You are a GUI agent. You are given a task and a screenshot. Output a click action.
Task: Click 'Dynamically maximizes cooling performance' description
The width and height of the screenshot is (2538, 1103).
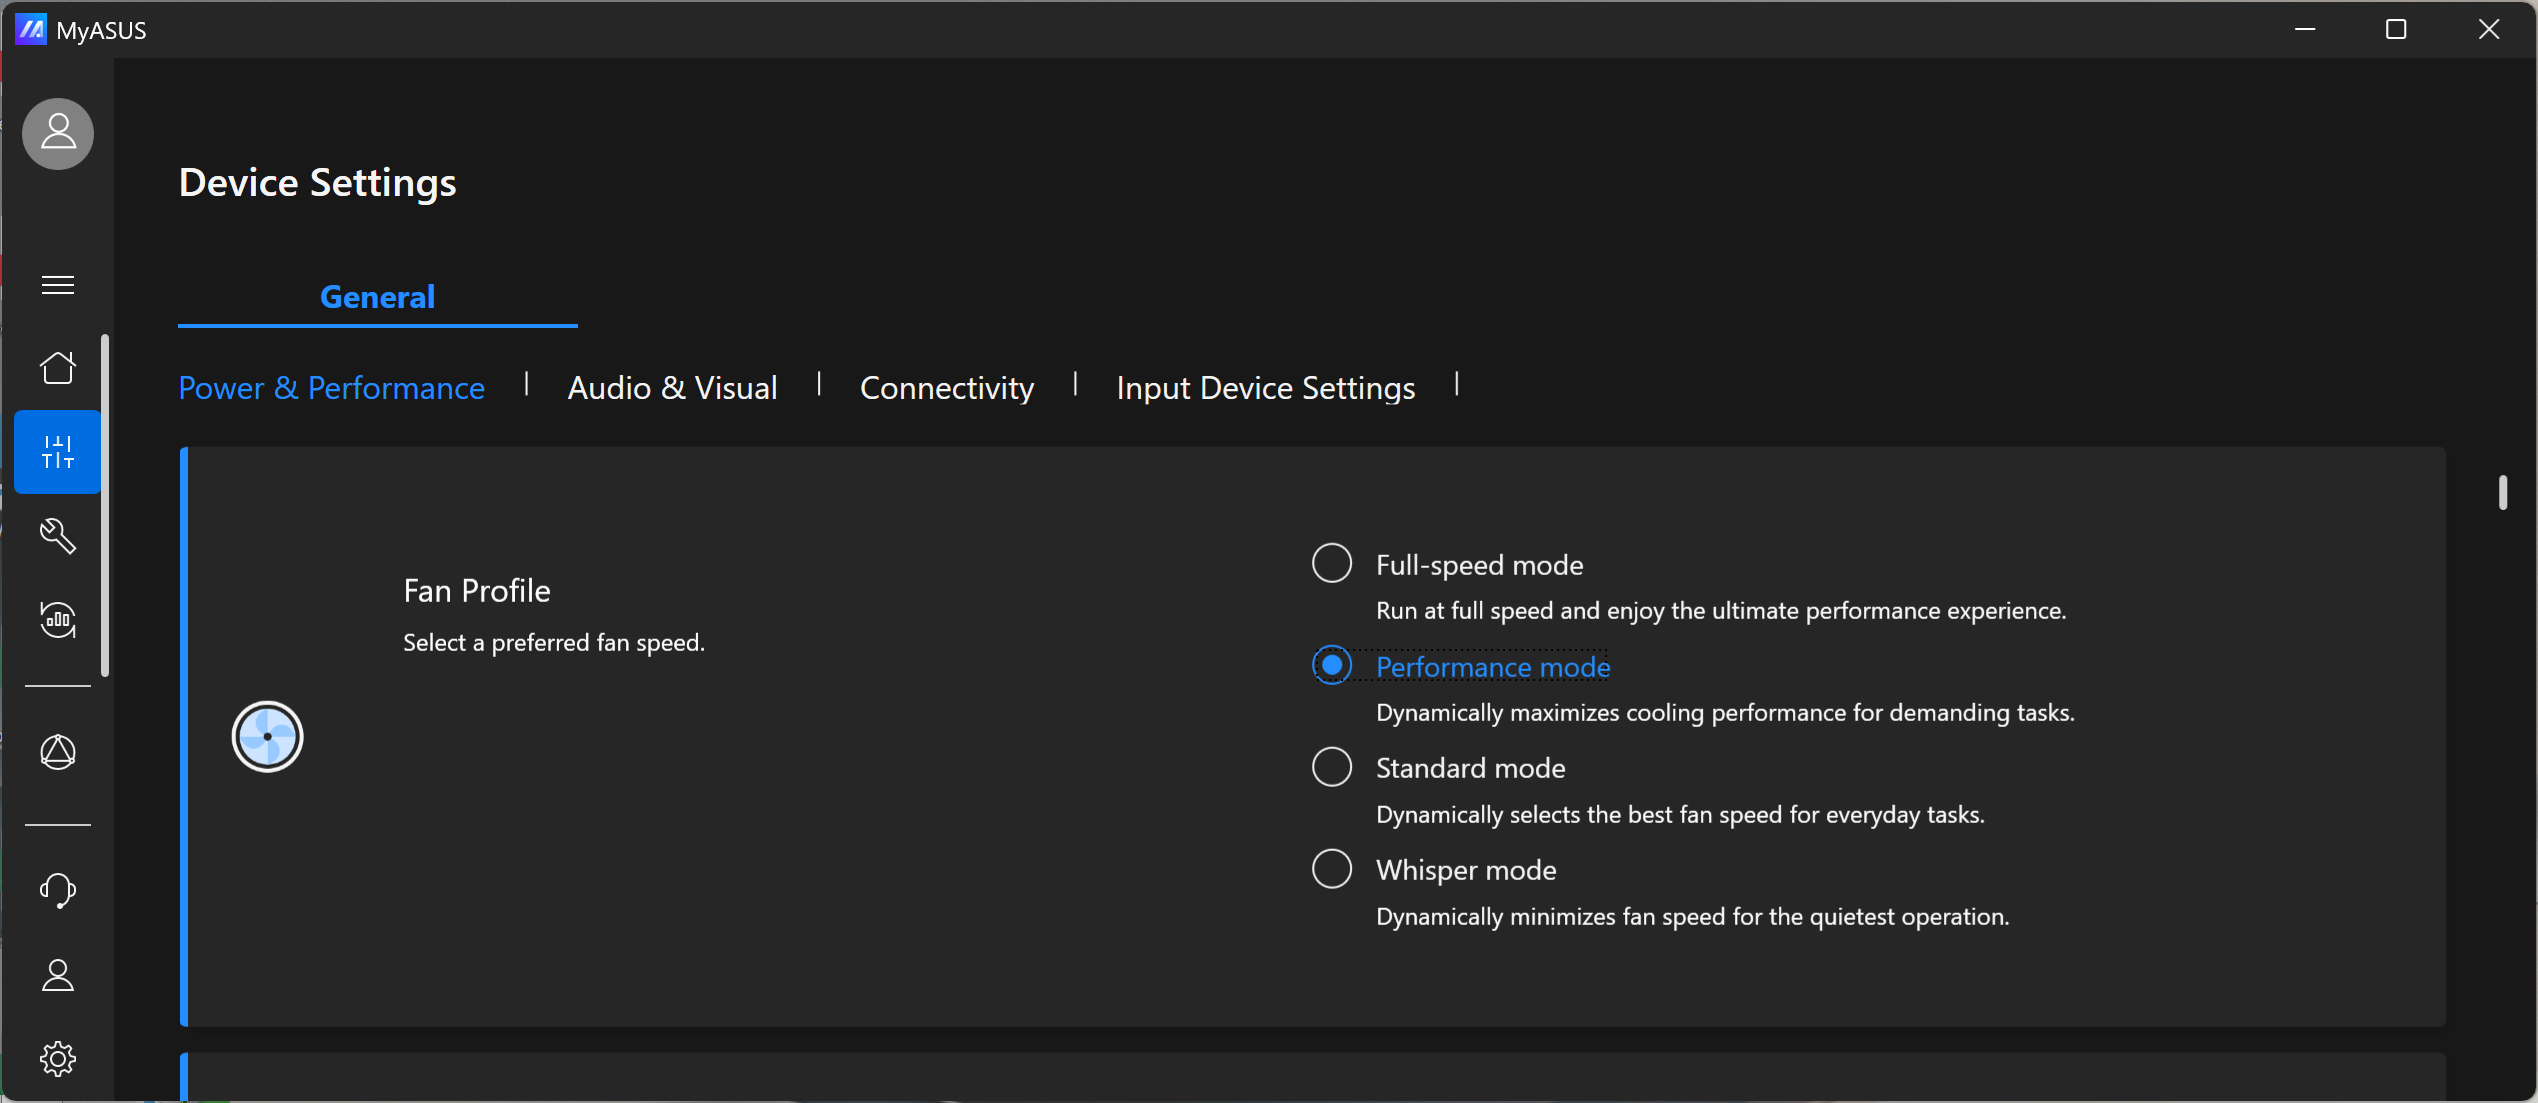pyautogui.click(x=1725, y=713)
